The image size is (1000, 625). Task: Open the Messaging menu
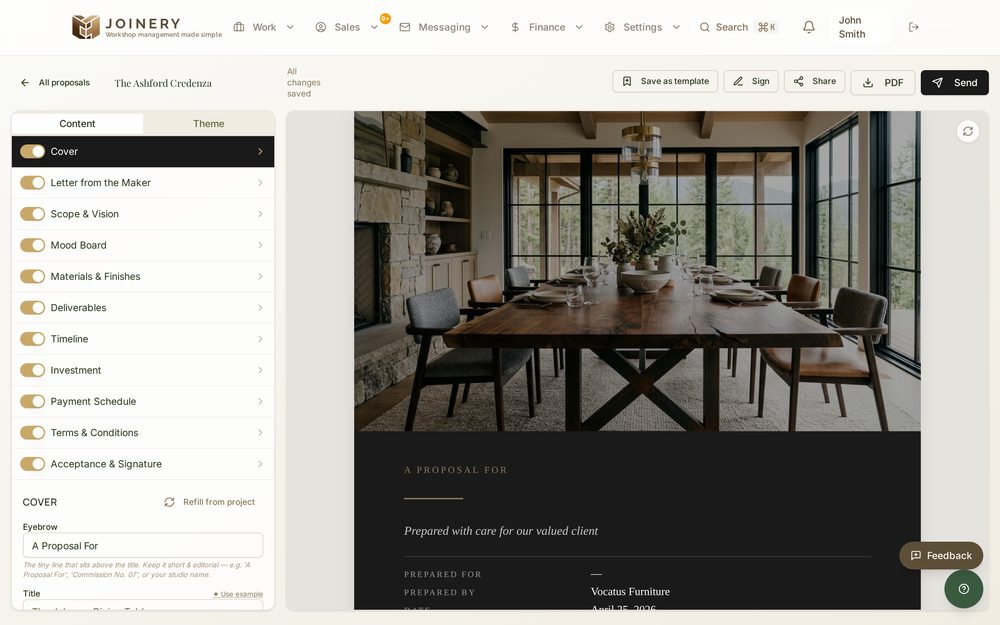tap(444, 27)
